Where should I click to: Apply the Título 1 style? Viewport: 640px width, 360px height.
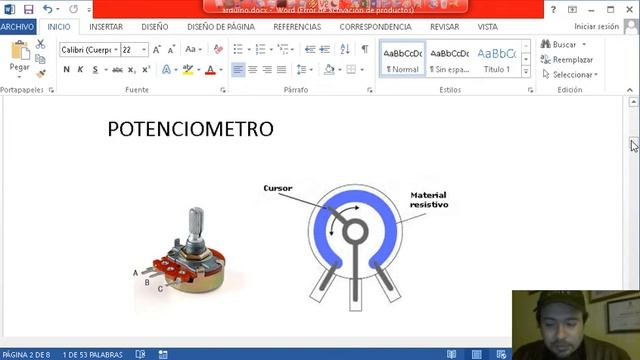(x=497, y=59)
